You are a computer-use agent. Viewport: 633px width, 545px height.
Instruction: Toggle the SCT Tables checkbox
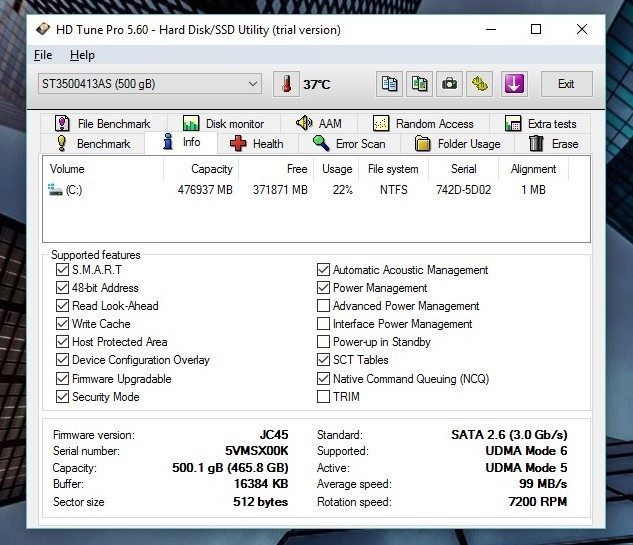(x=323, y=360)
